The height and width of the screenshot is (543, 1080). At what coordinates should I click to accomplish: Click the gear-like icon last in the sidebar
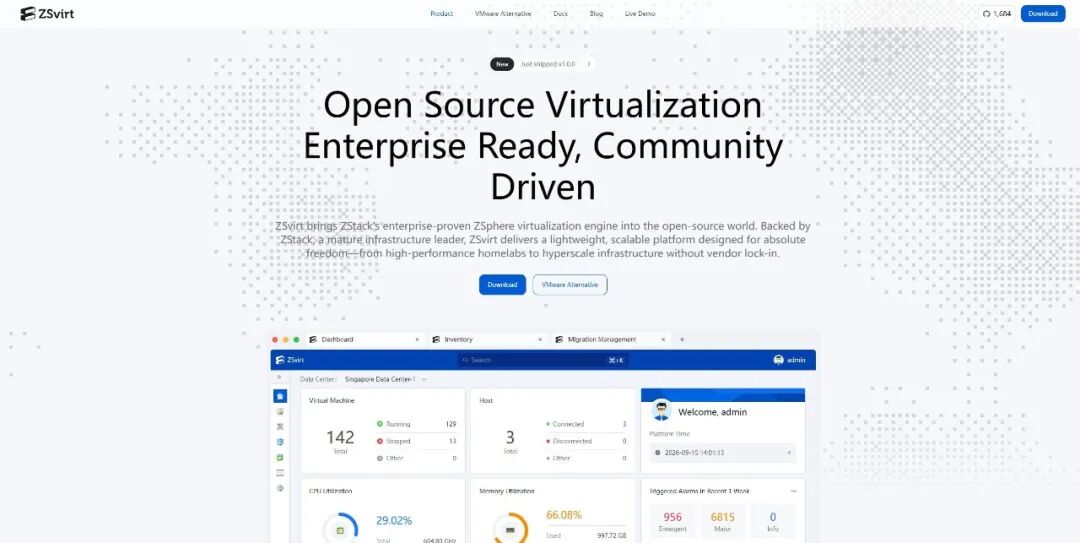pos(280,488)
